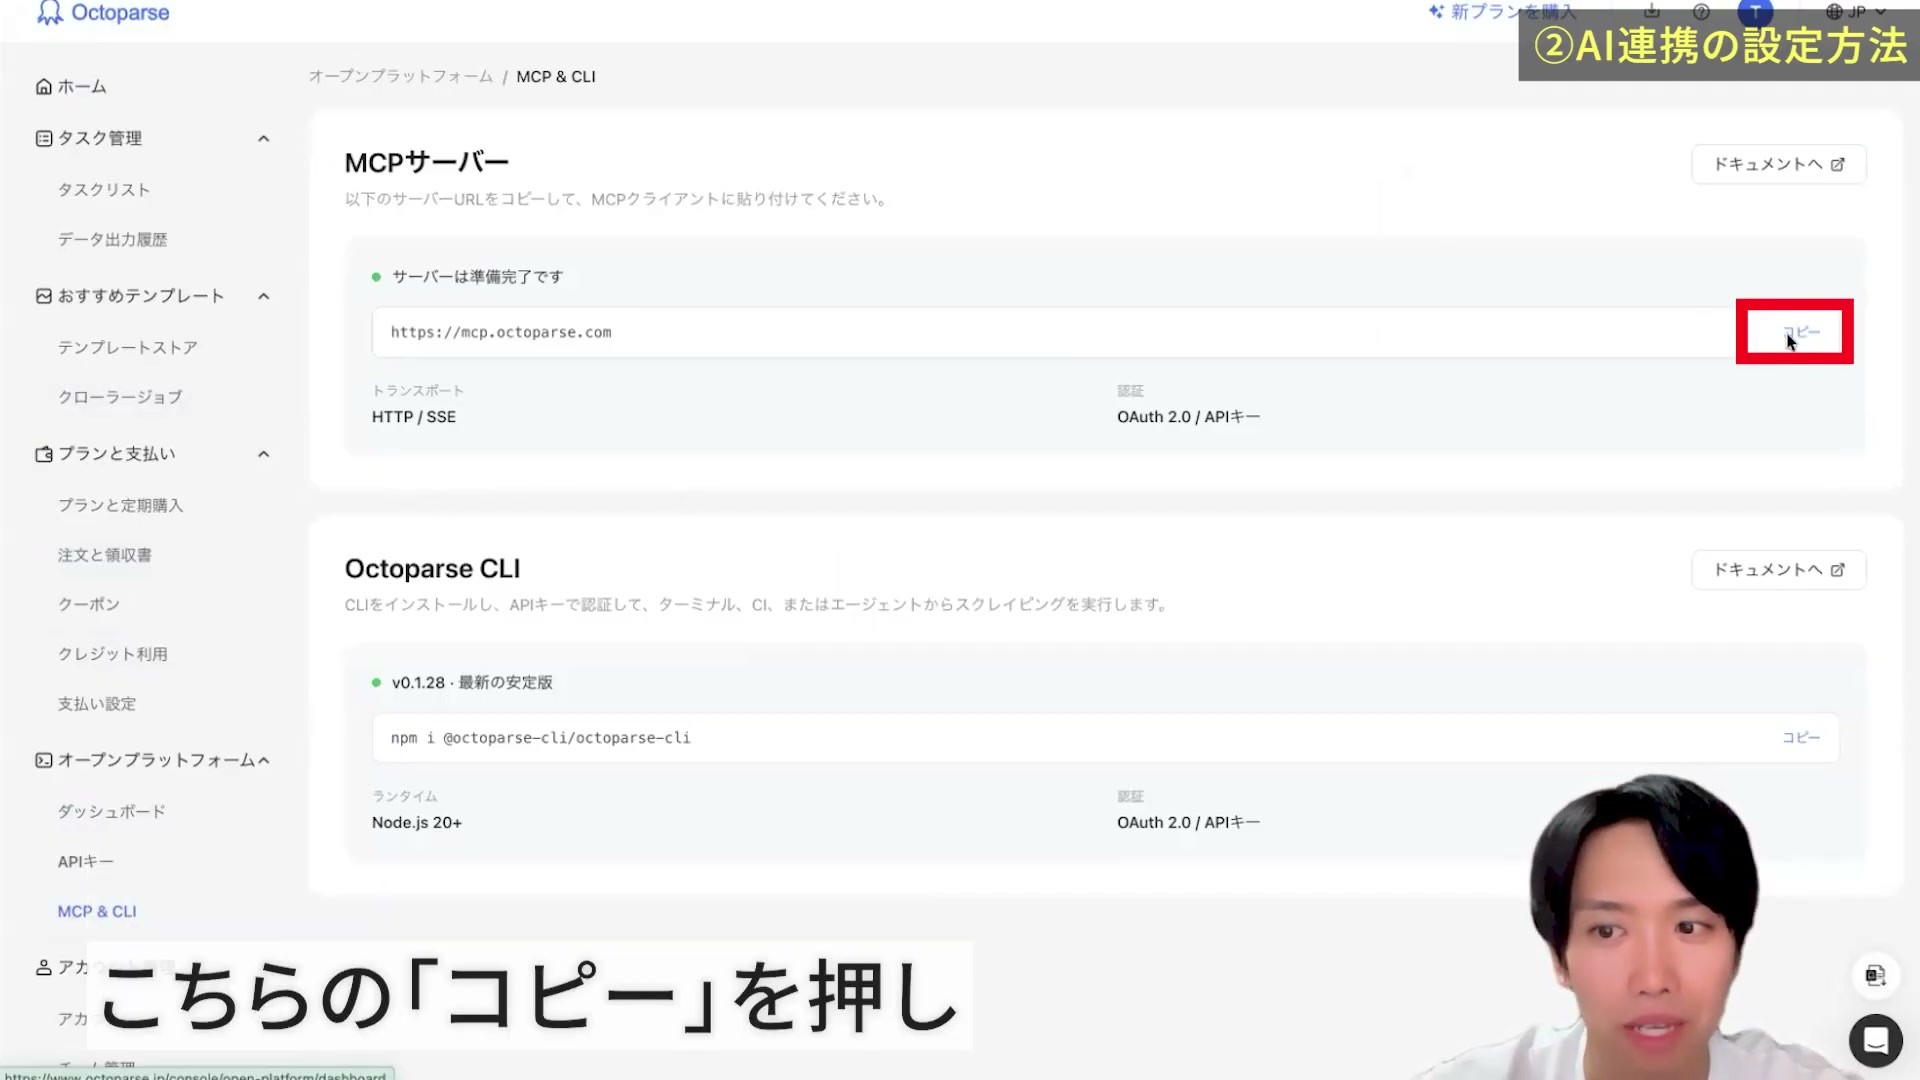Click OAuth 2.0 / APIキー under Octoparse CLI
The image size is (1920, 1080).
(x=1189, y=823)
